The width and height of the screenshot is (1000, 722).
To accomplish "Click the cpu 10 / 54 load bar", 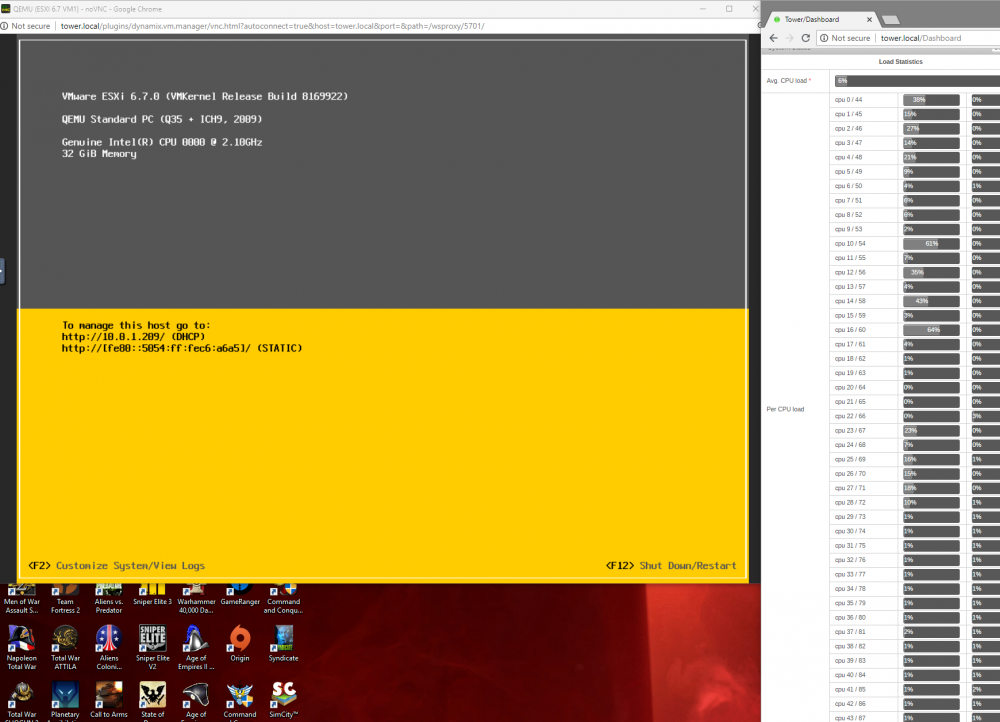I will 931,244.
